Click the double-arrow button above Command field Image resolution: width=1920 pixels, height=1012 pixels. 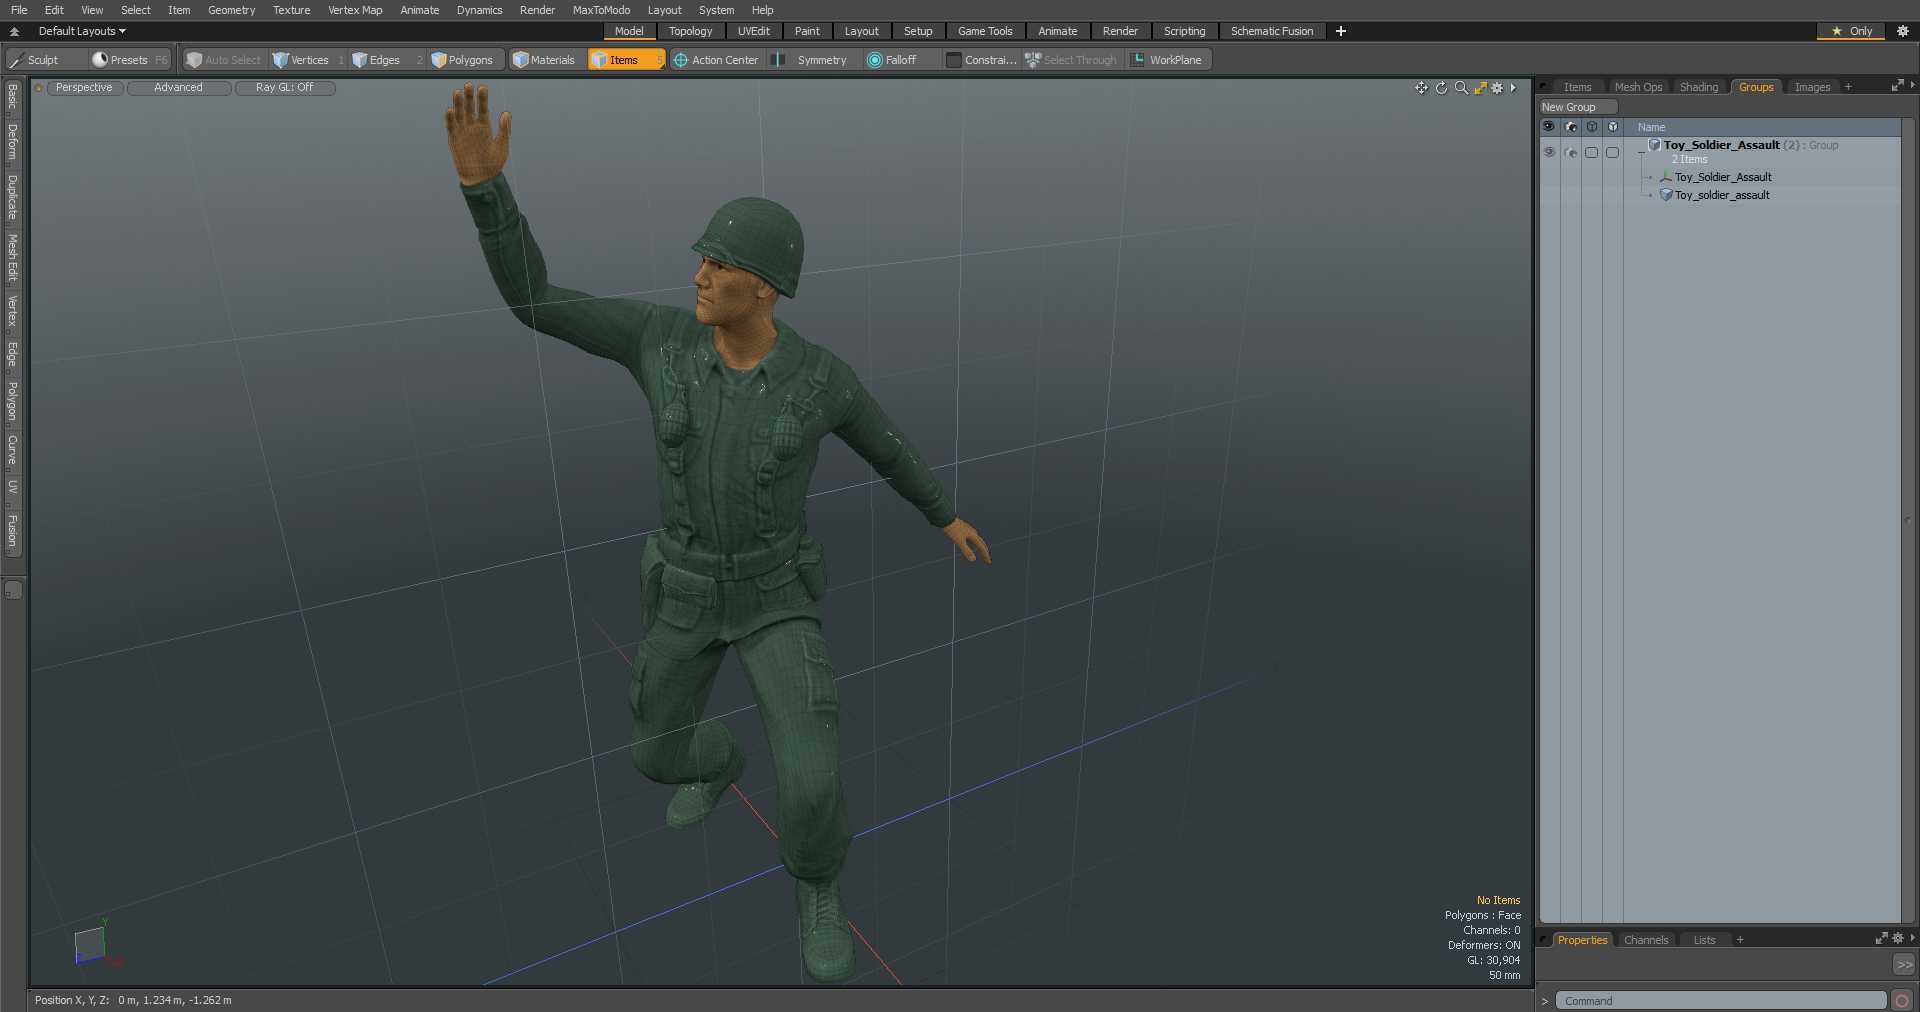[x=1904, y=965]
